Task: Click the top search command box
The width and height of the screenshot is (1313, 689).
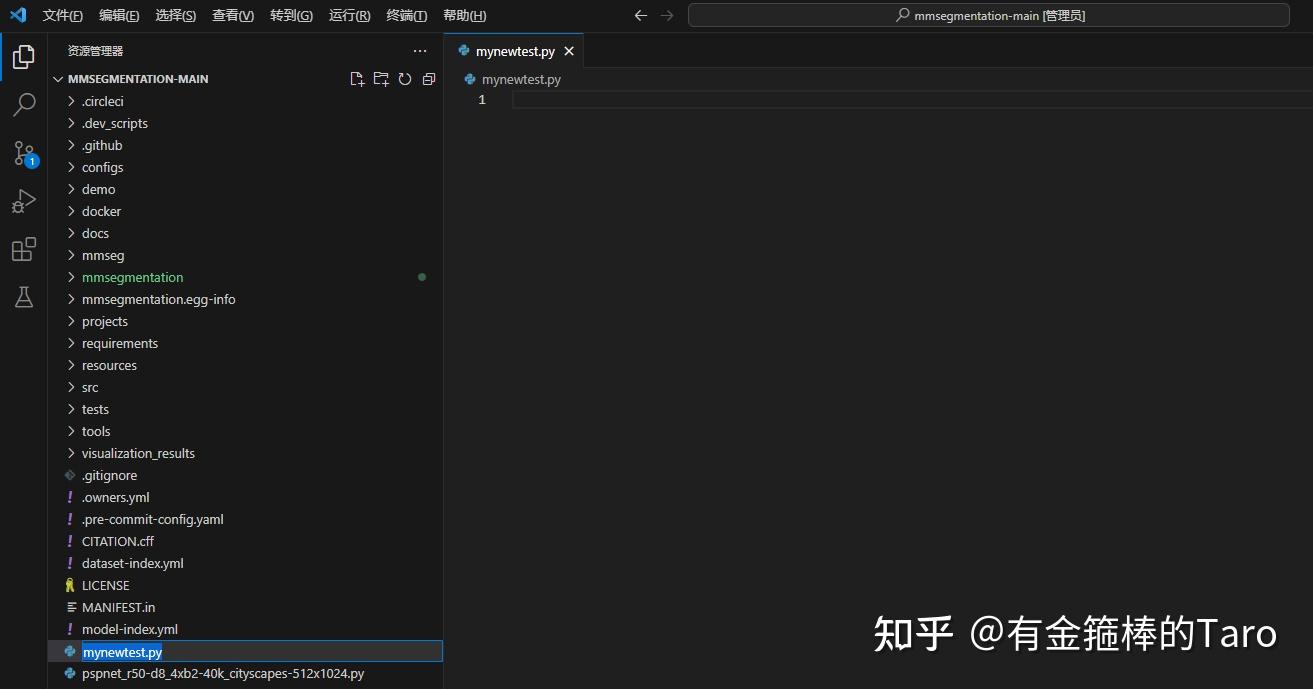Action: pyautogui.click(x=988, y=15)
